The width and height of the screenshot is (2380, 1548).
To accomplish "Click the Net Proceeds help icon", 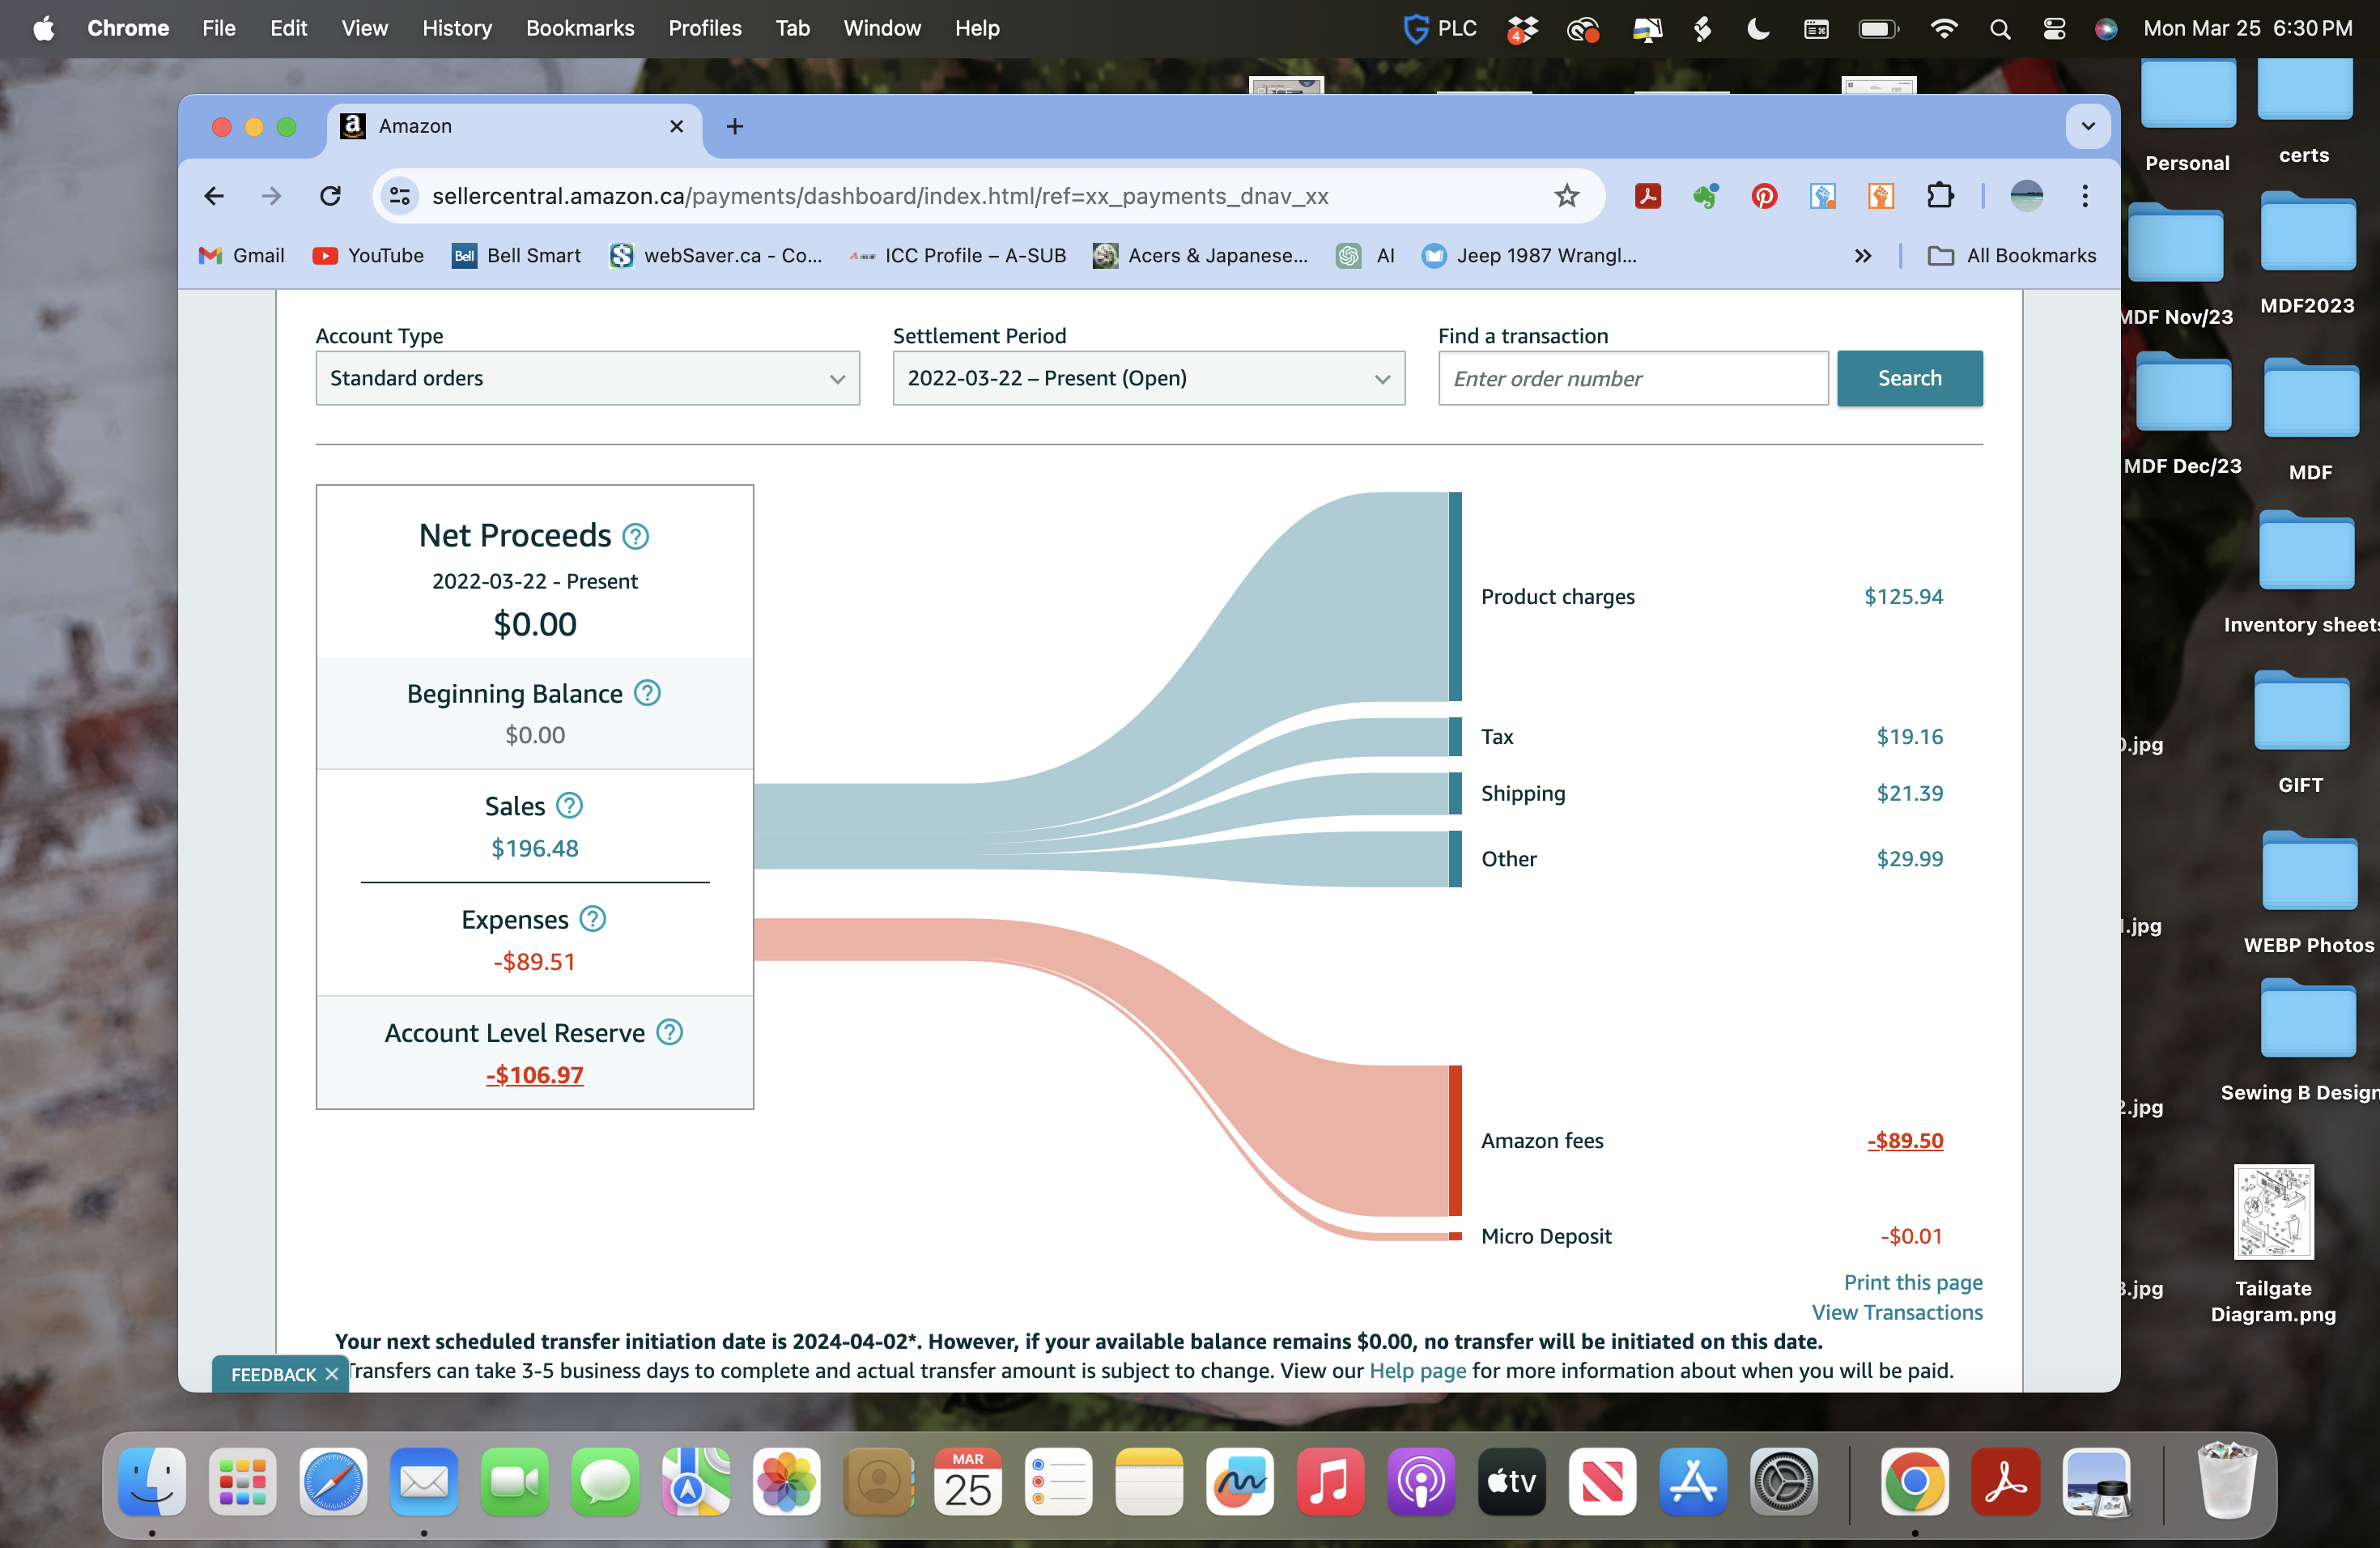I will coord(635,536).
